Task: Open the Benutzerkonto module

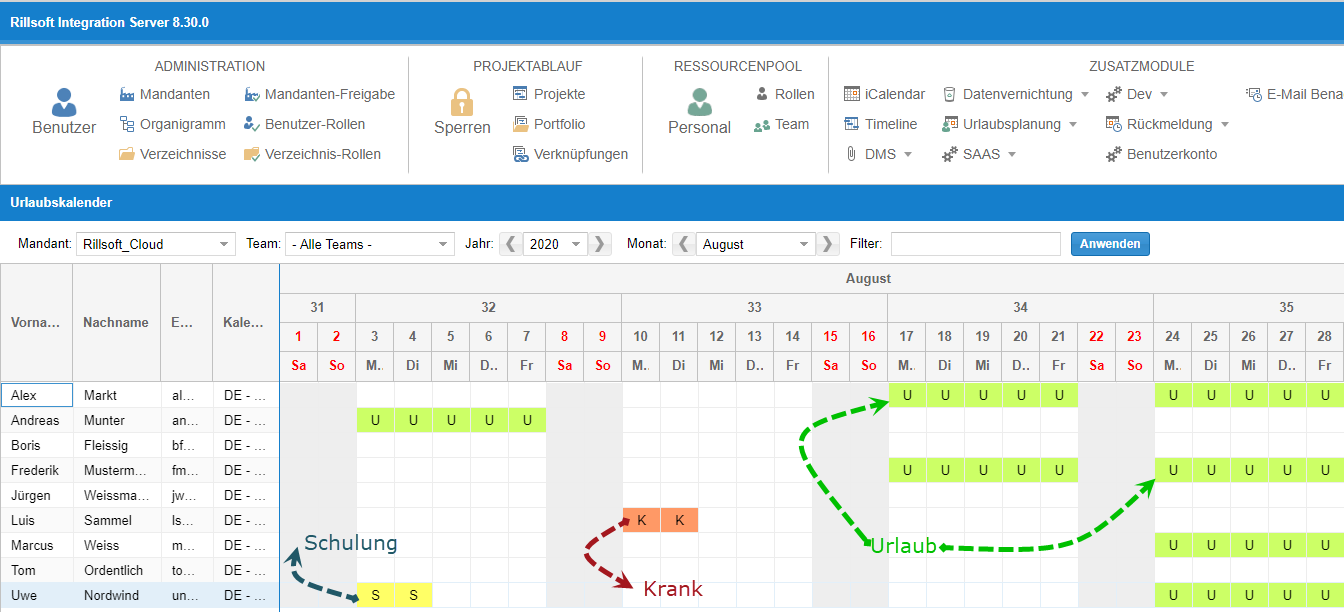Action: click(x=1161, y=154)
